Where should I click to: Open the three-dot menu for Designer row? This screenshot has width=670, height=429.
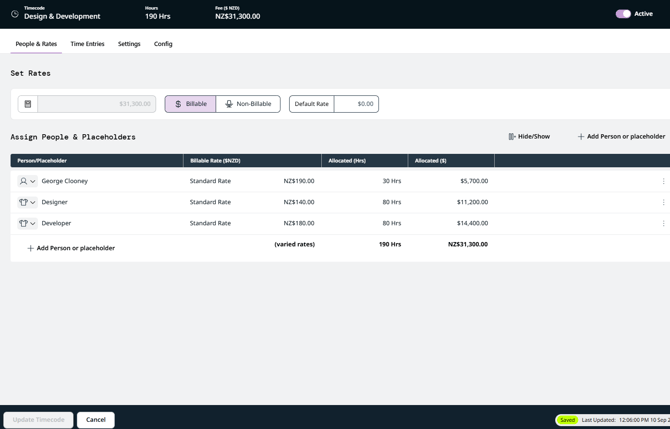[663, 202]
